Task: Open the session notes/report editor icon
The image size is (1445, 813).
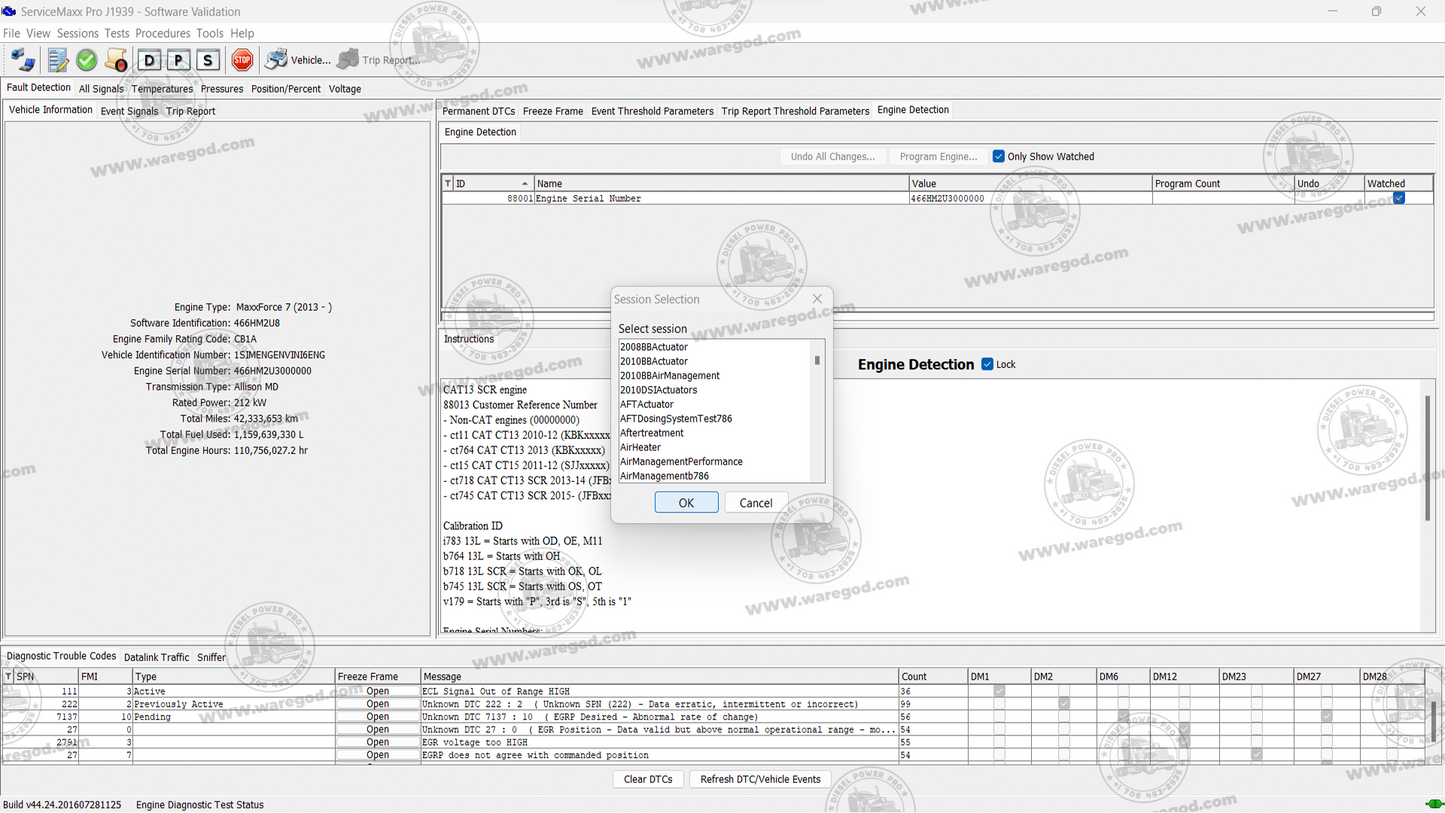Action: [x=55, y=59]
